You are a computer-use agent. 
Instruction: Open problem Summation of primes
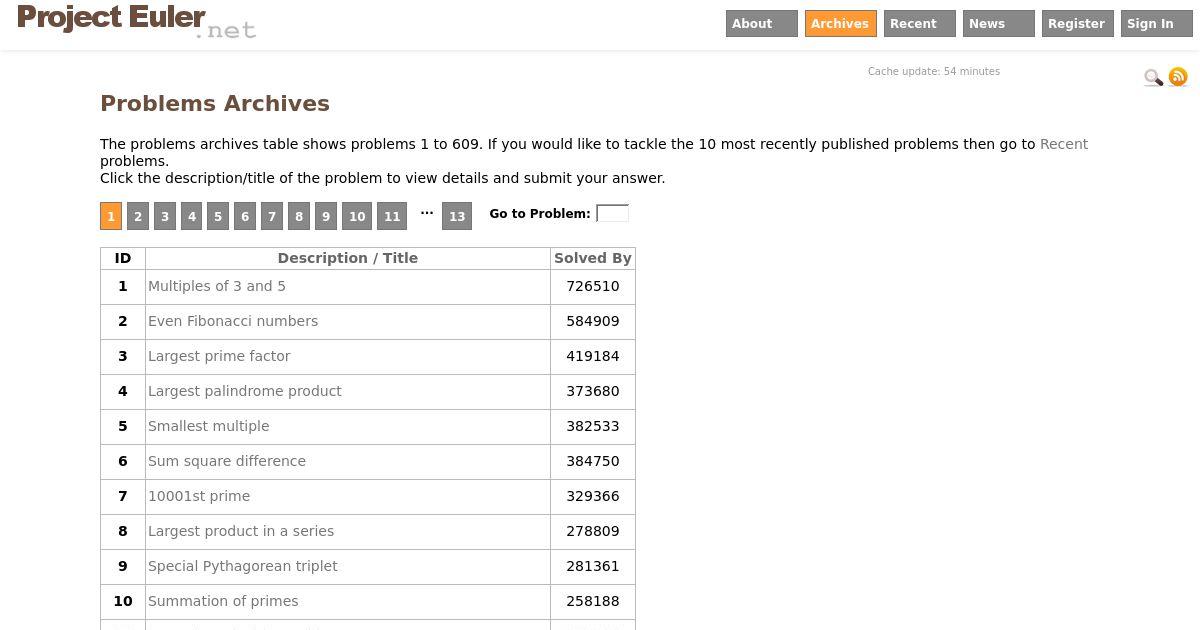(x=223, y=601)
